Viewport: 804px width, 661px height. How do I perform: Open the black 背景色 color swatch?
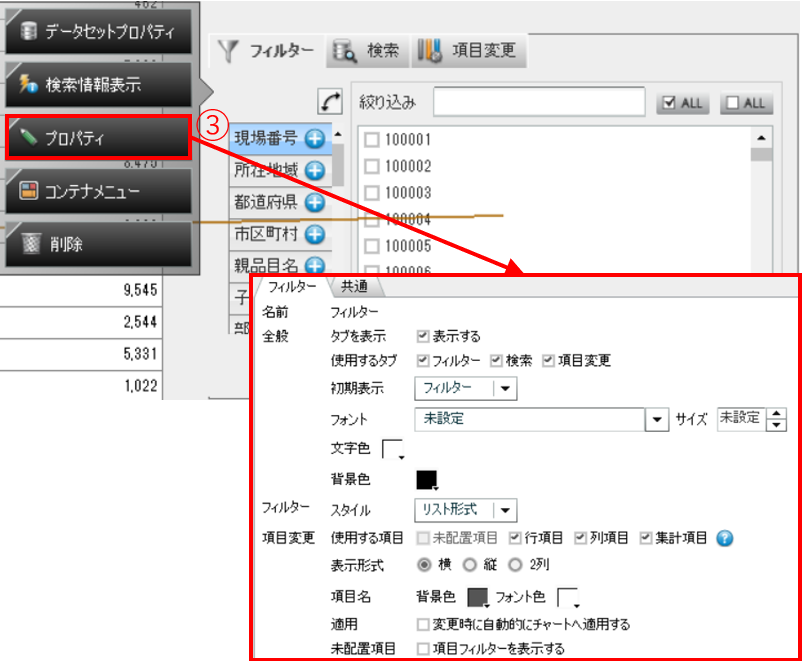click(x=427, y=480)
